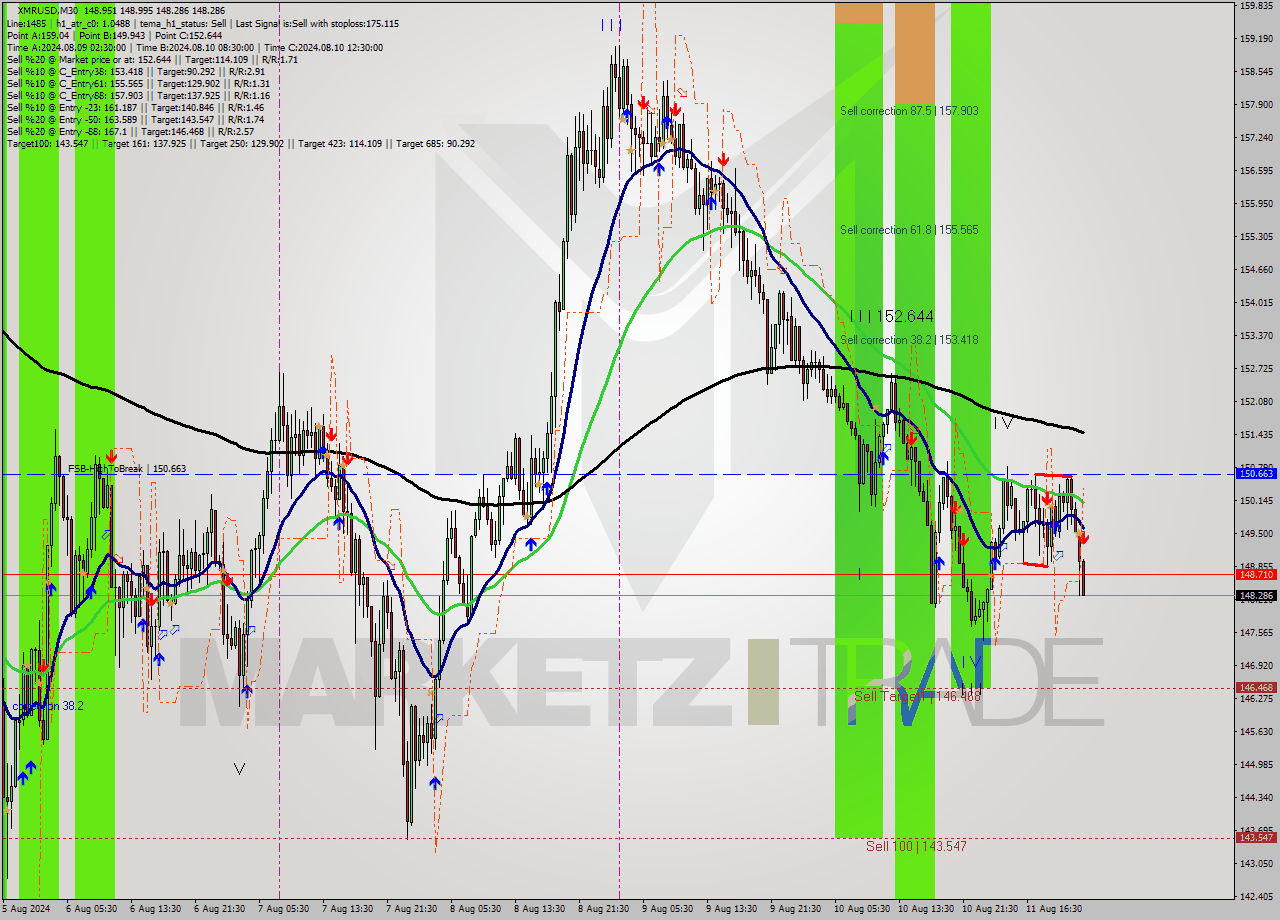Click the red 146.468 price tag

click(1256, 688)
